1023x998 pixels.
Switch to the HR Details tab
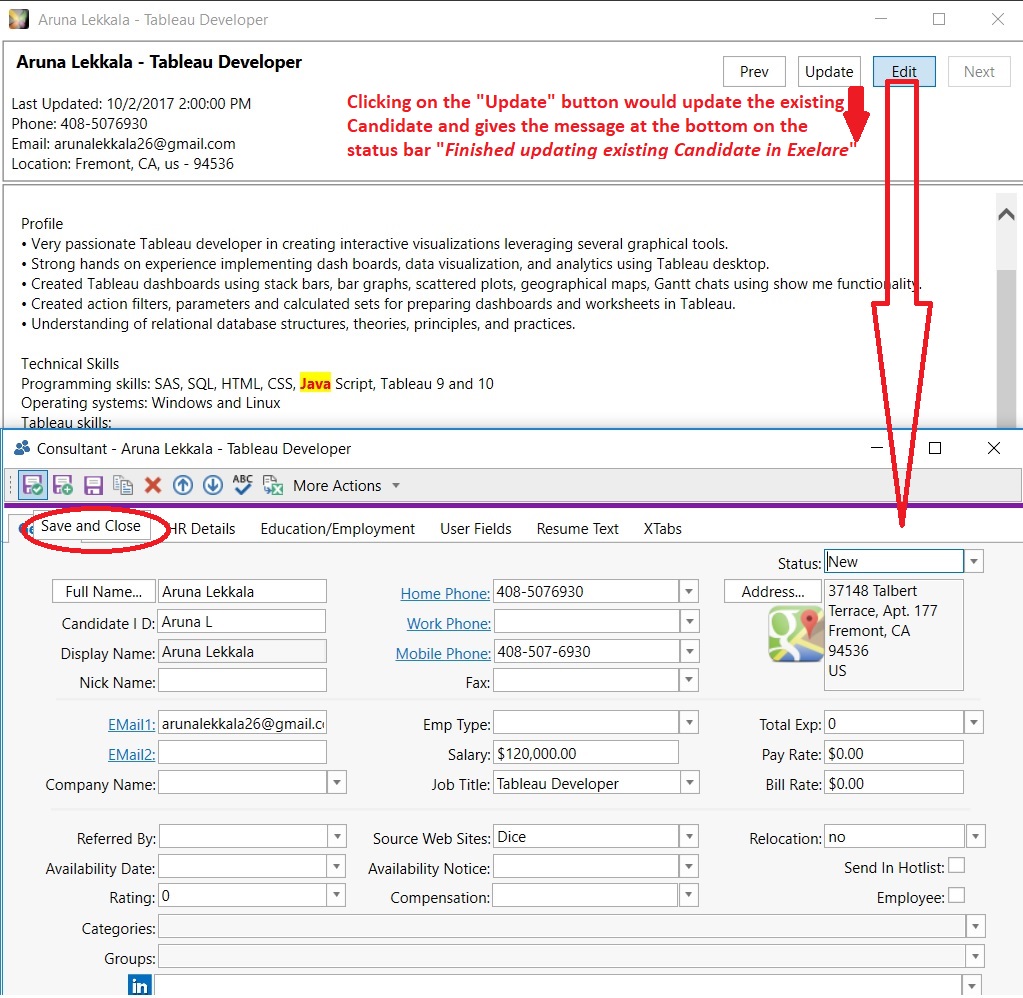point(202,529)
